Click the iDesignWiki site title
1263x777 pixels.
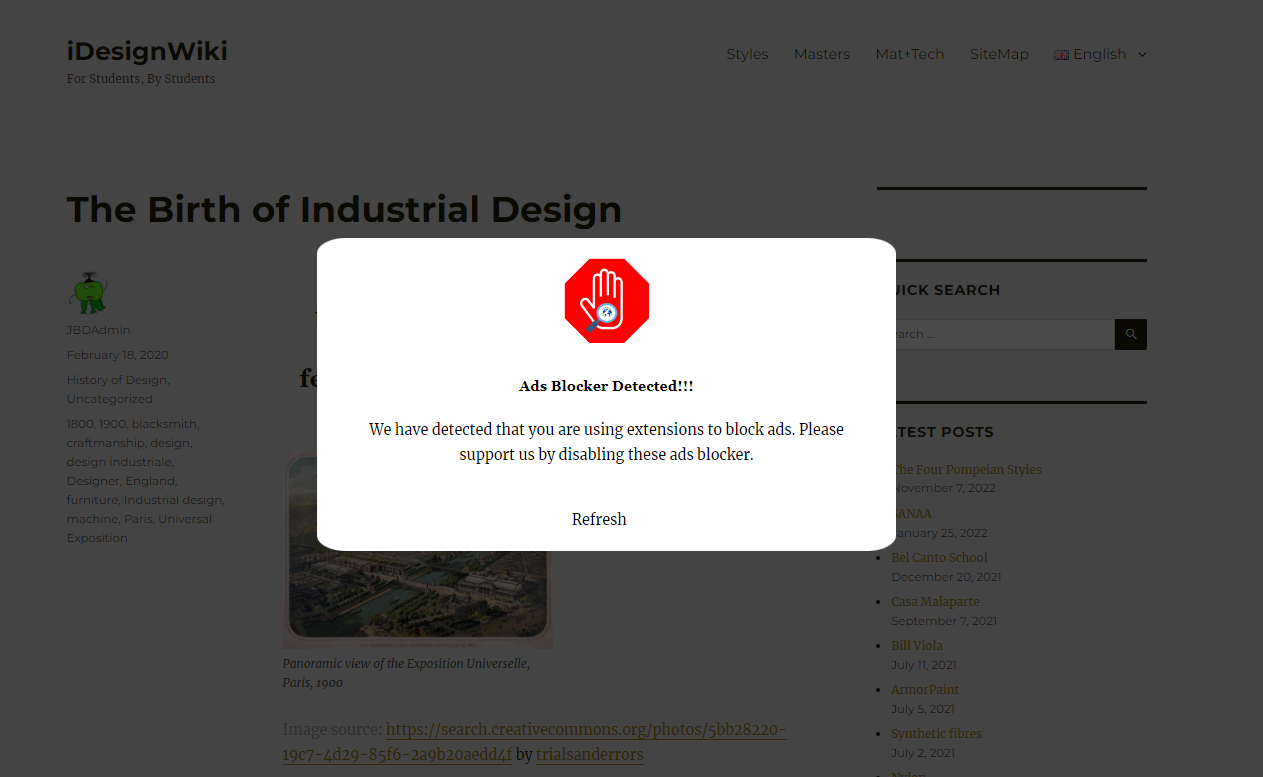[x=146, y=50]
